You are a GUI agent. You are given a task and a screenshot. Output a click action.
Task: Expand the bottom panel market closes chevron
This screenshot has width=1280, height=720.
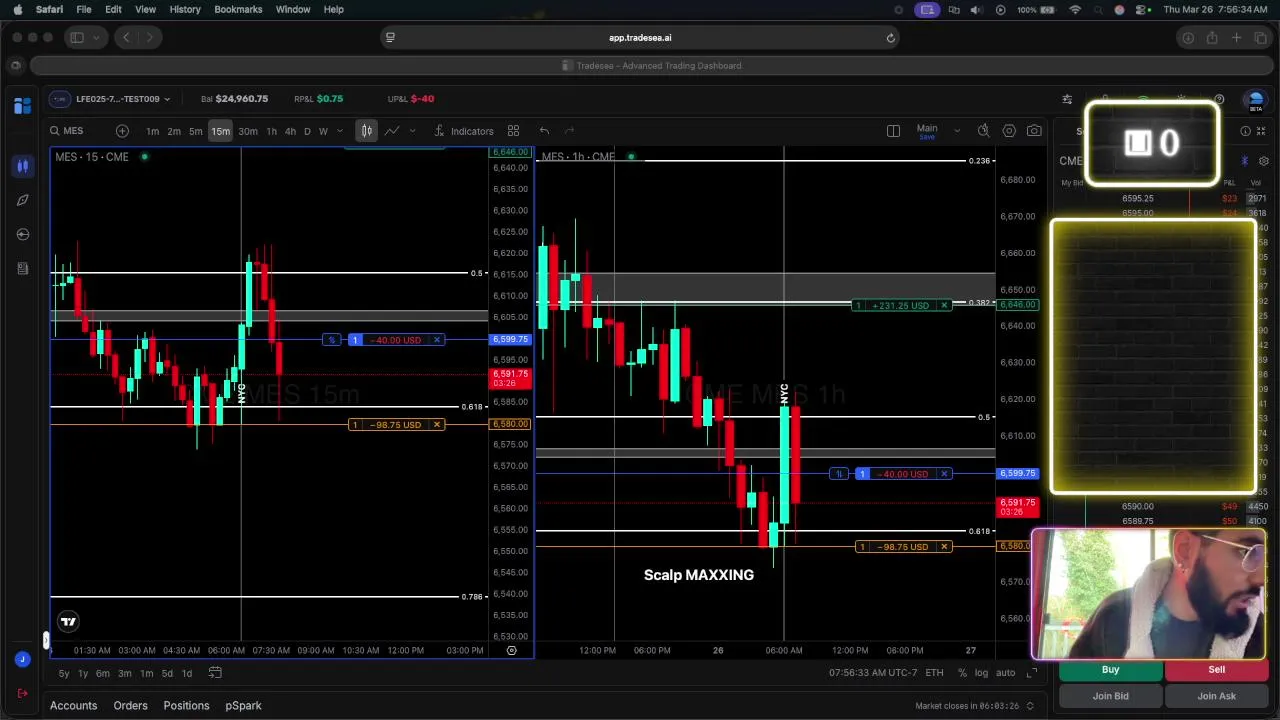coord(1030,706)
